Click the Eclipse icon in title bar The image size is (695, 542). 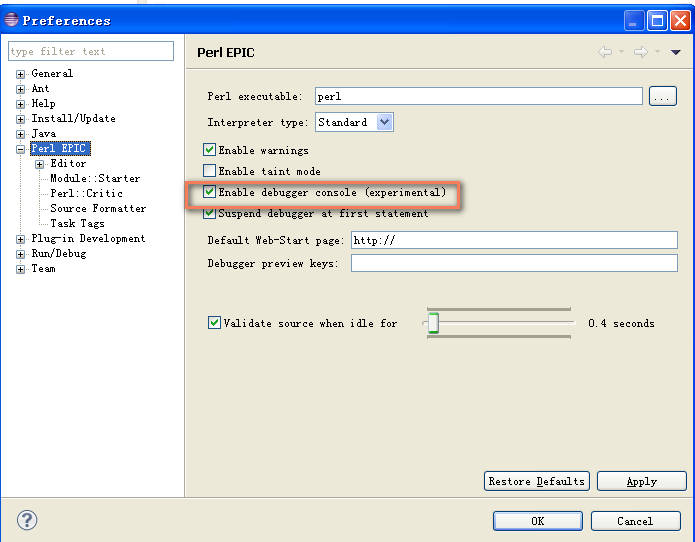coord(12,19)
